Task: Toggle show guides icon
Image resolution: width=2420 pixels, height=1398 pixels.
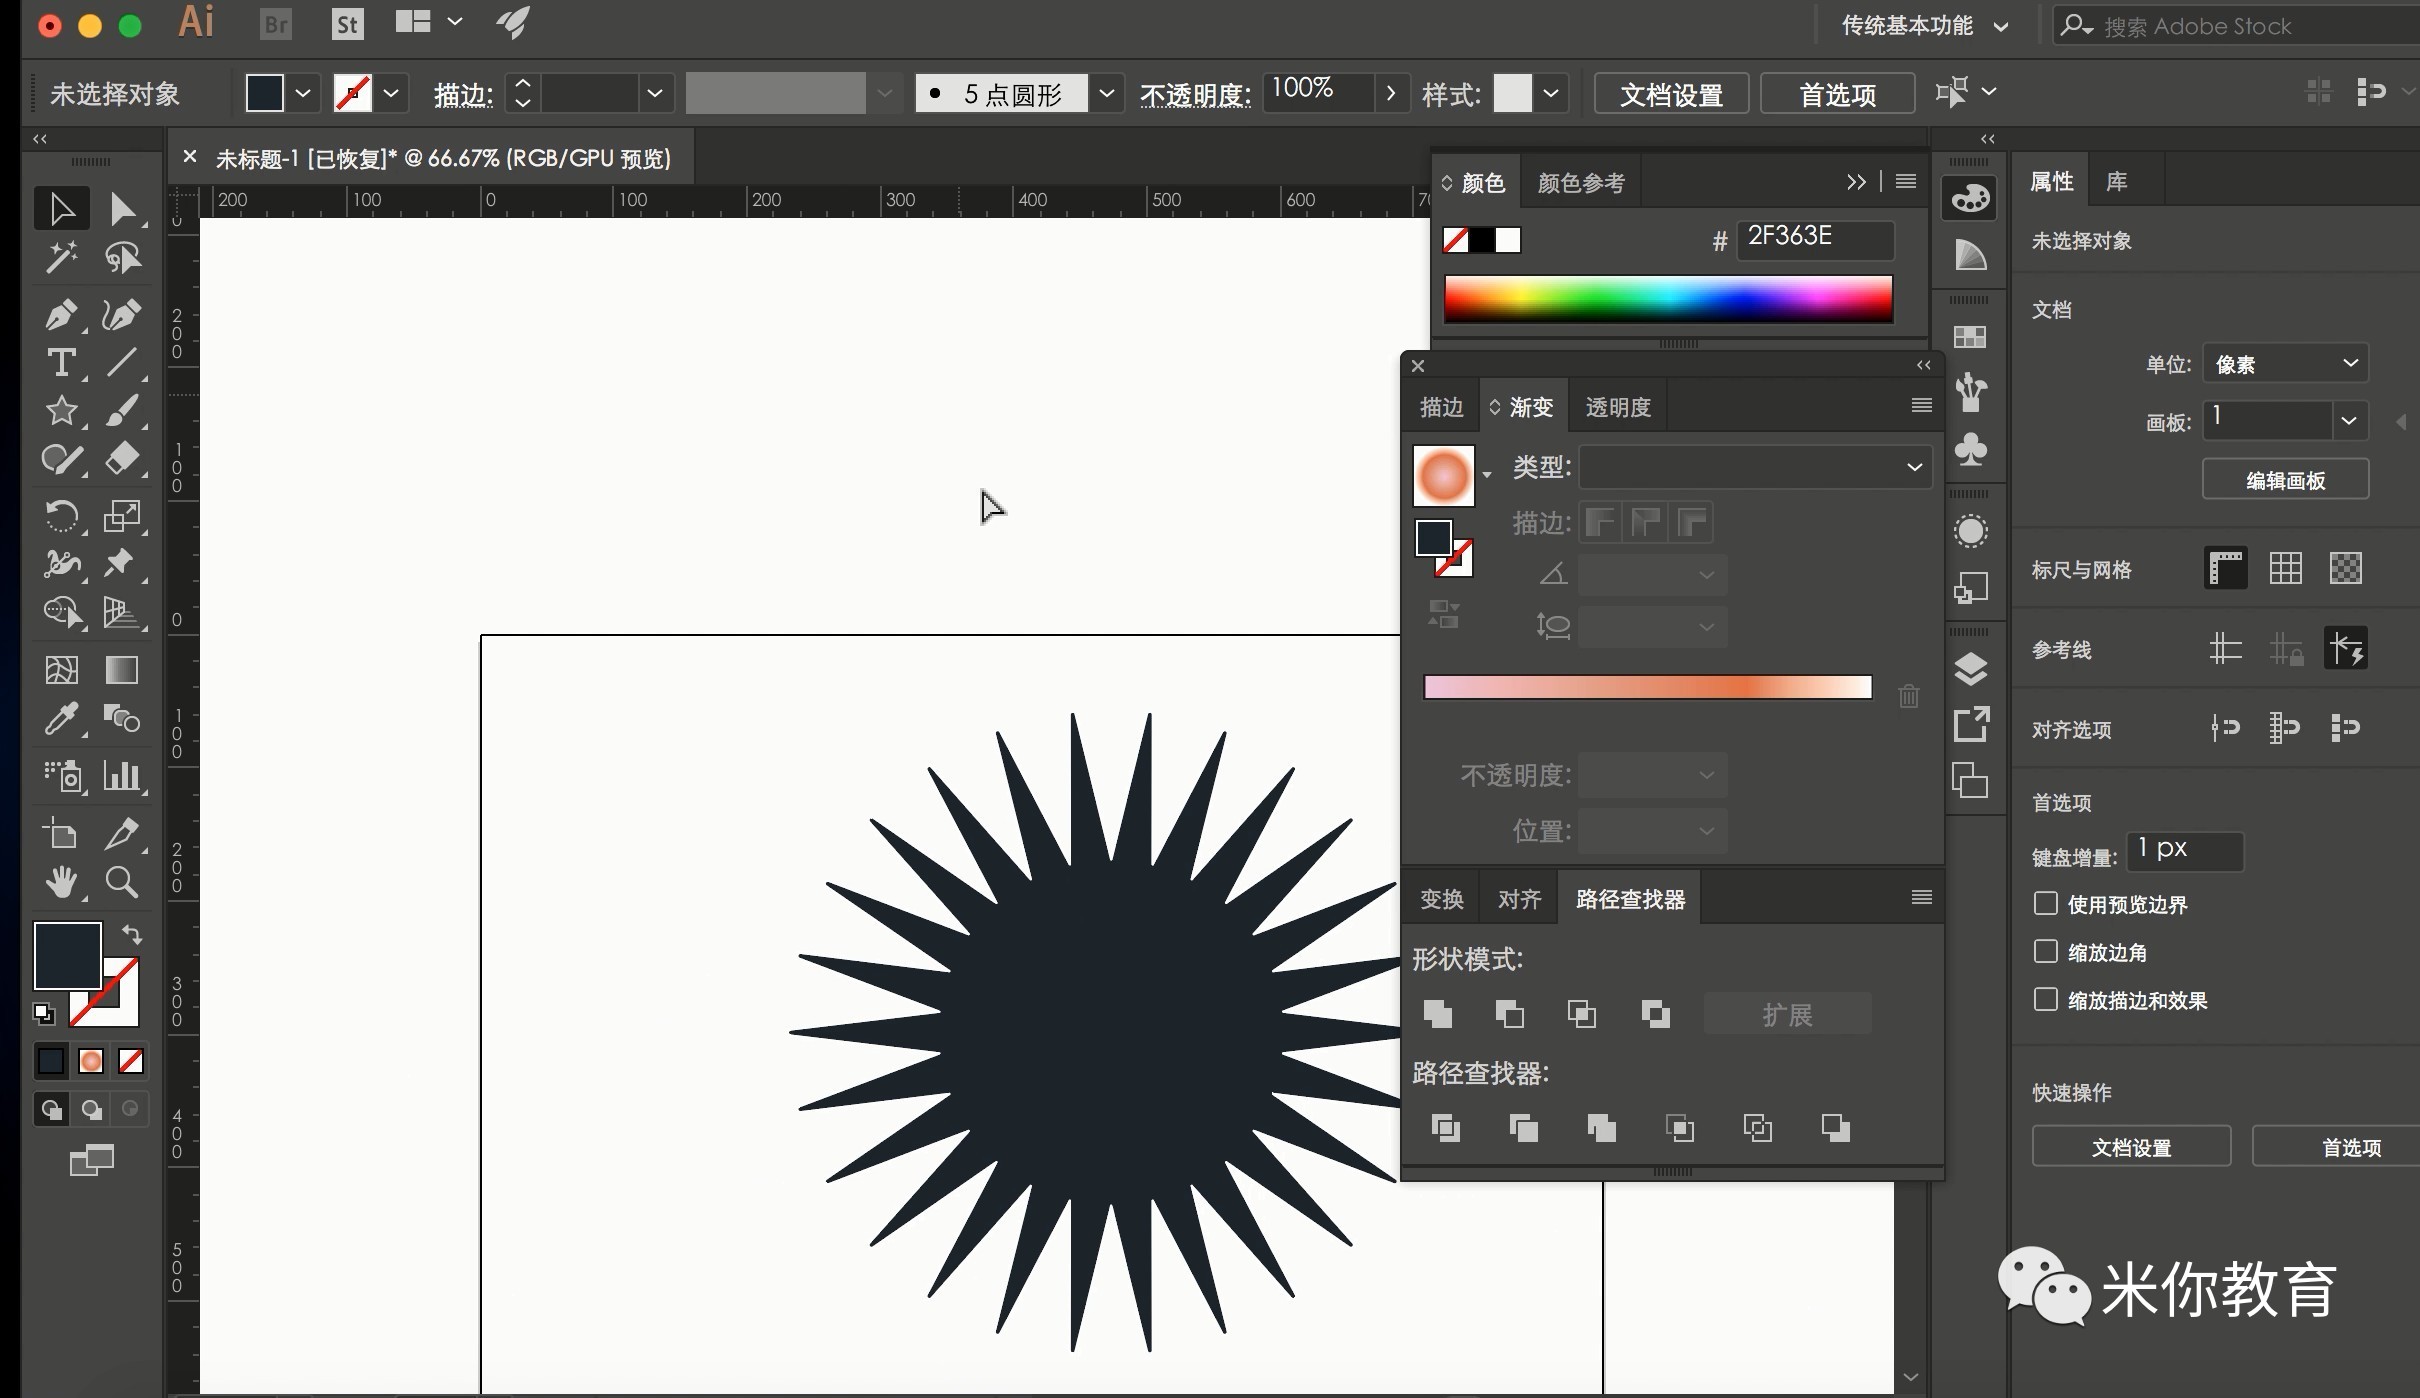Action: coord(2226,649)
